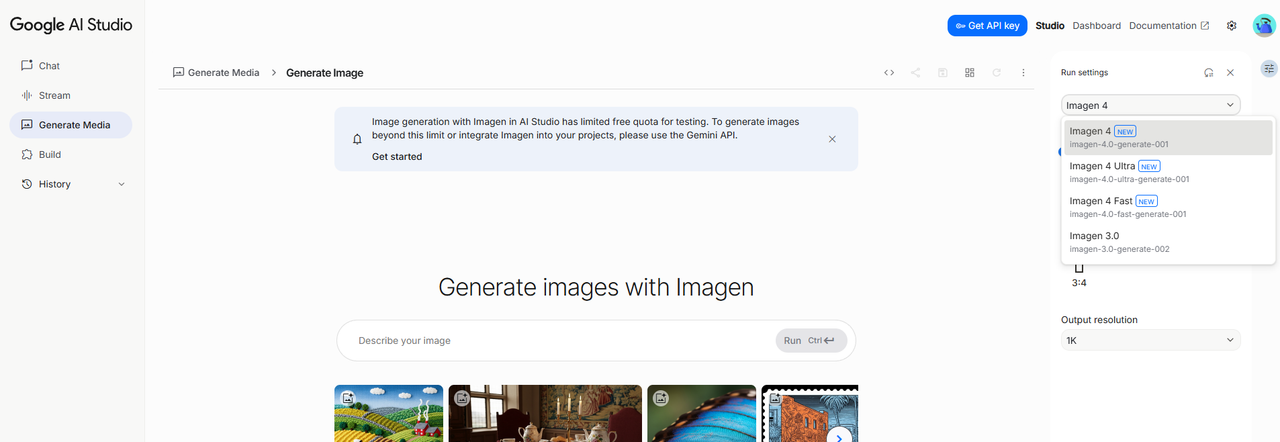Choose the 3:4 aspect ratio option
Image resolution: width=1280 pixels, height=442 pixels.
[1079, 276]
